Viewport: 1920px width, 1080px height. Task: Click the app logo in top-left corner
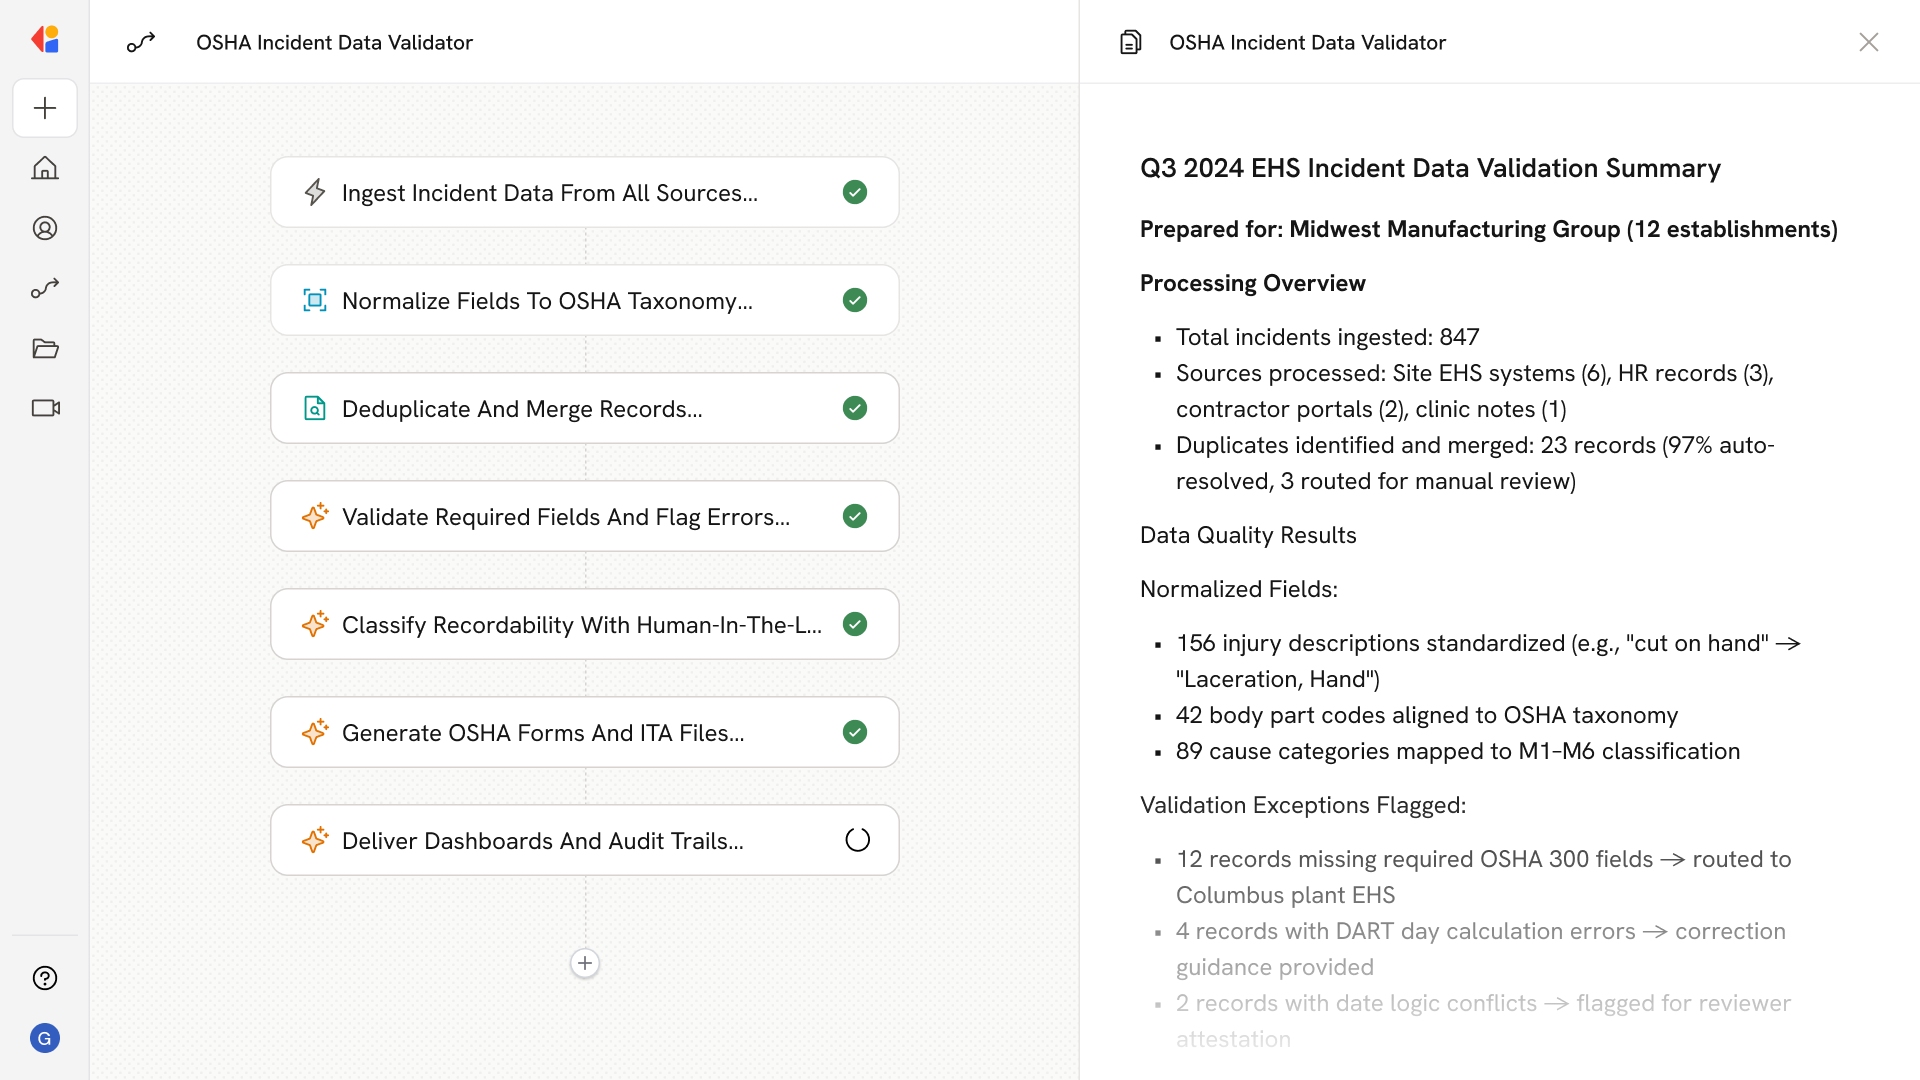[45, 40]
